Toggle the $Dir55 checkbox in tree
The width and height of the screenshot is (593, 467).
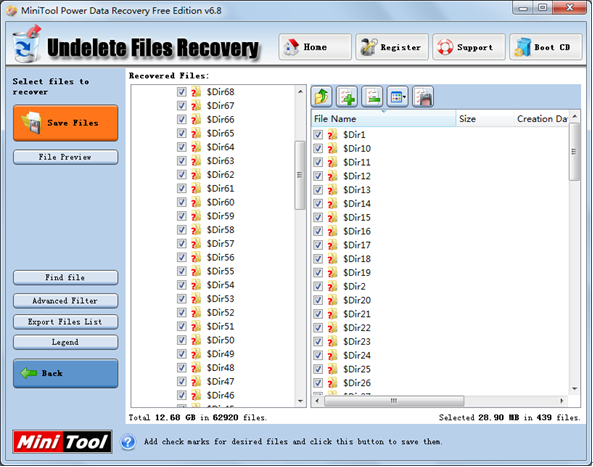(x=182, y=271)
